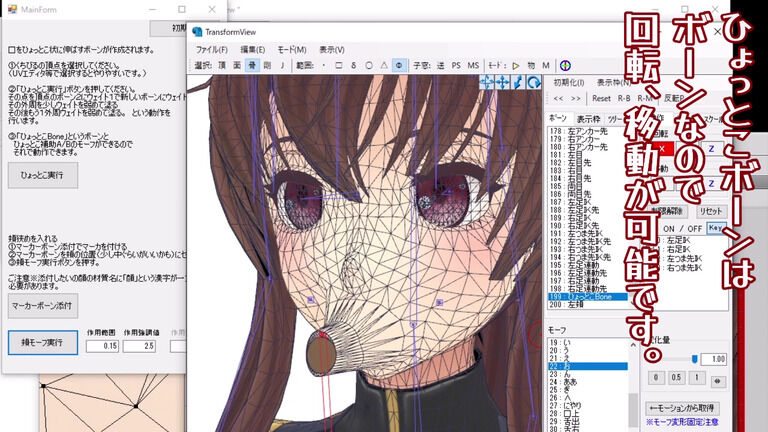768x432 pixels.
Task: Click the colored crosshair circle icon
Action: (x=565, y=66)
